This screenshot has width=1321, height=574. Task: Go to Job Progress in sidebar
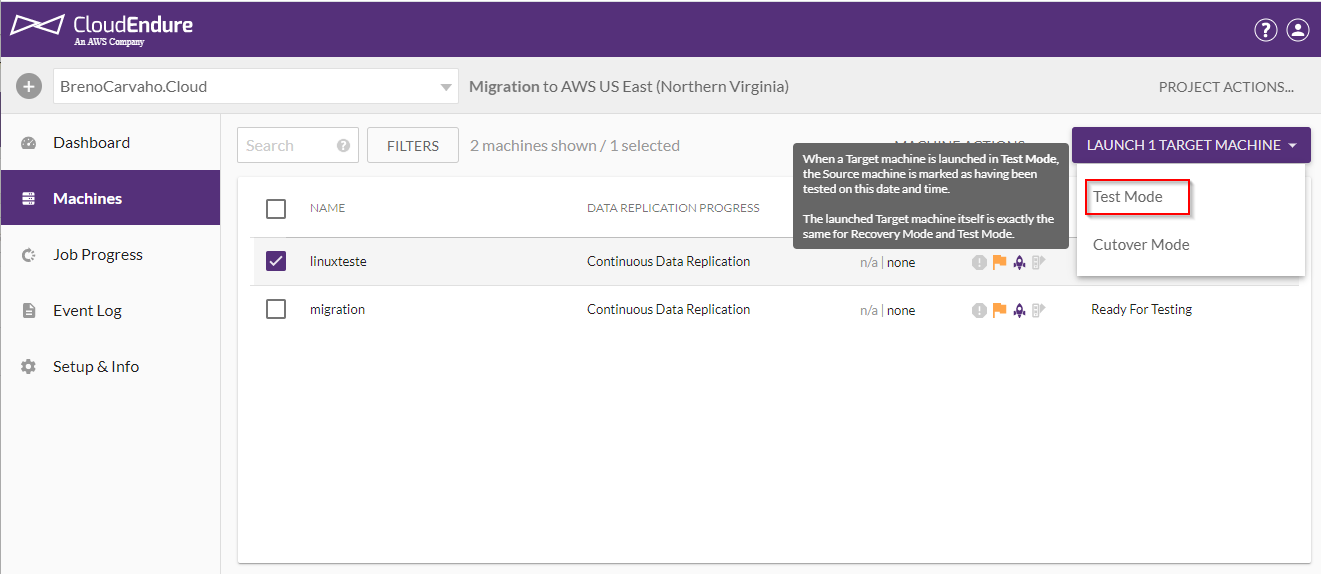tap(98, 255)
